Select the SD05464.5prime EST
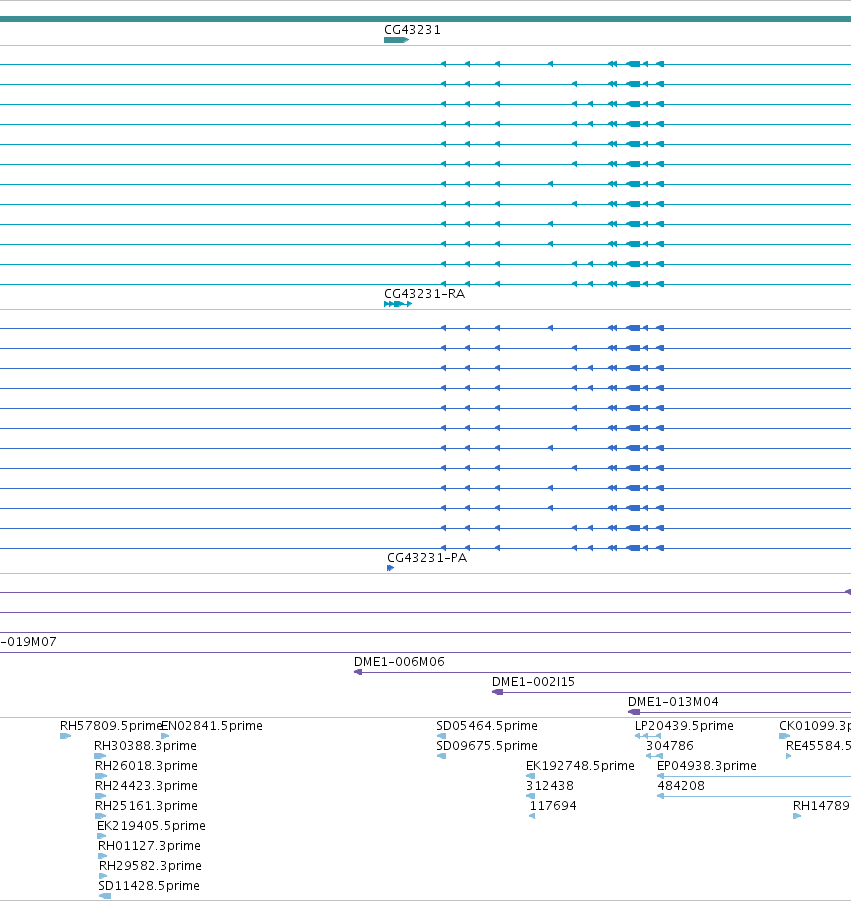851x901 pixels. pyautogui.click(x=487, y=726)
